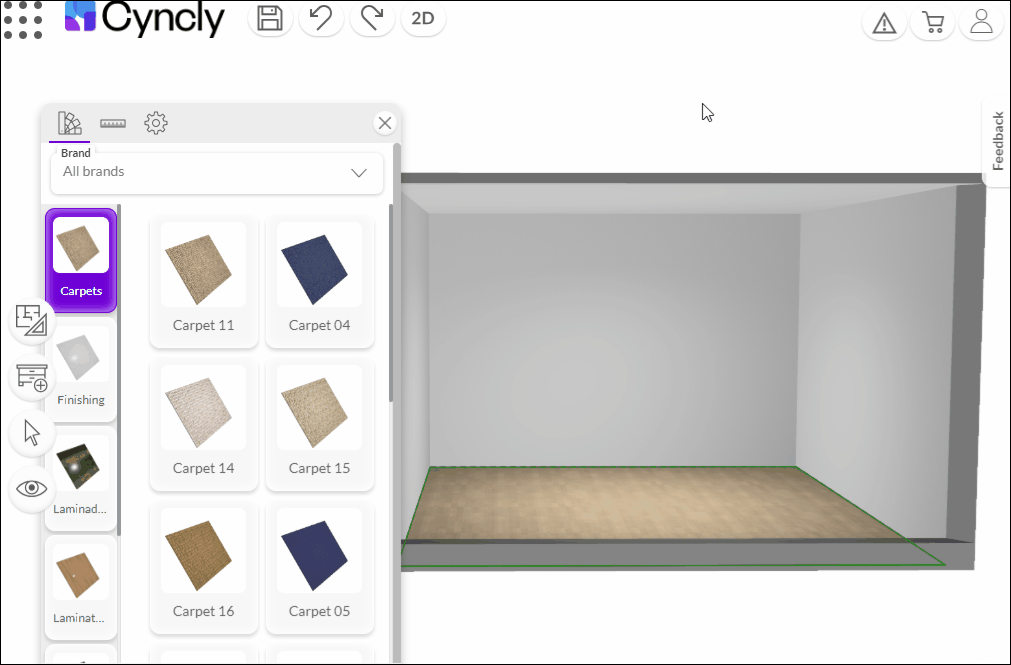Pick the Carpet 16 swatch
This screenshot has width=1011, height=665.
point(204,568)
